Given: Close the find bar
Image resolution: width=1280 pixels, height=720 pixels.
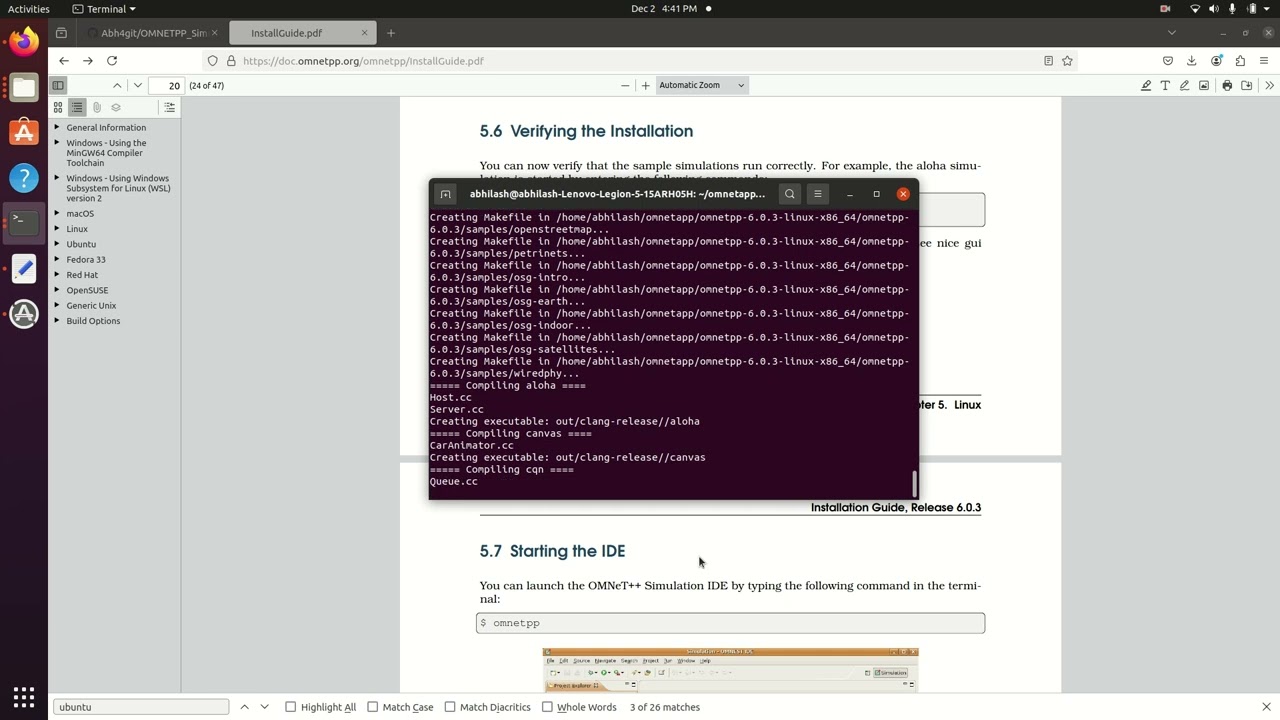Looking at the screenshot, I should coord(1266,707).
